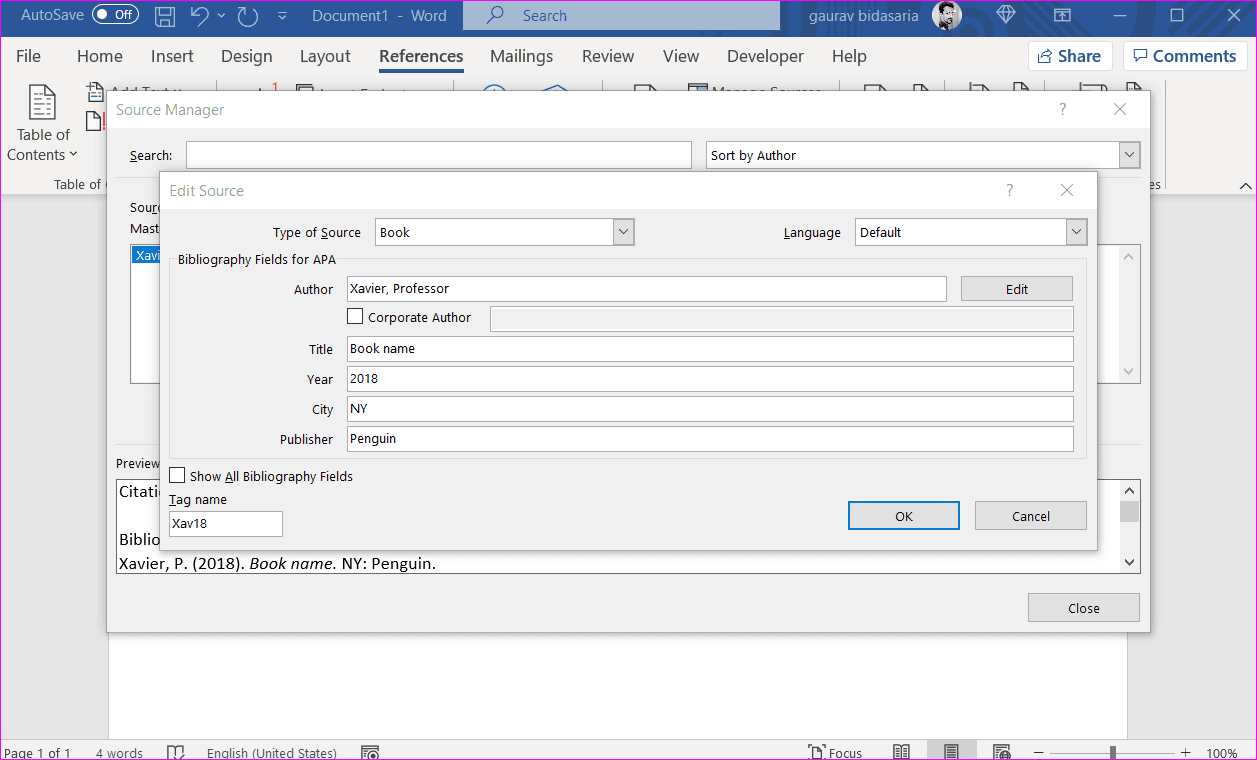The image size is (1257, 760).
Task: Click the Author text field
Action: [646, 289]
